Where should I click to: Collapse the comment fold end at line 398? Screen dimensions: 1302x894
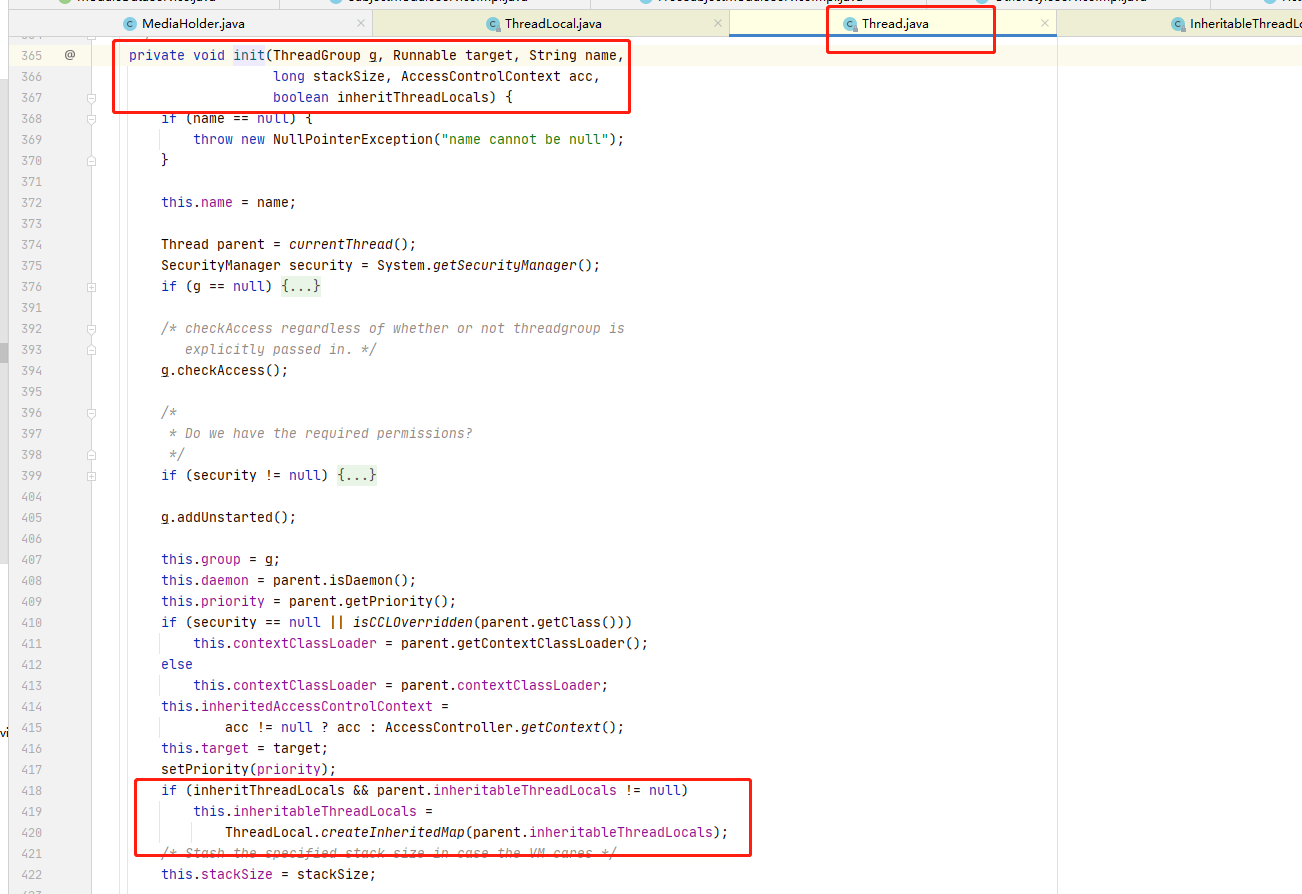[x=91, y=454]
